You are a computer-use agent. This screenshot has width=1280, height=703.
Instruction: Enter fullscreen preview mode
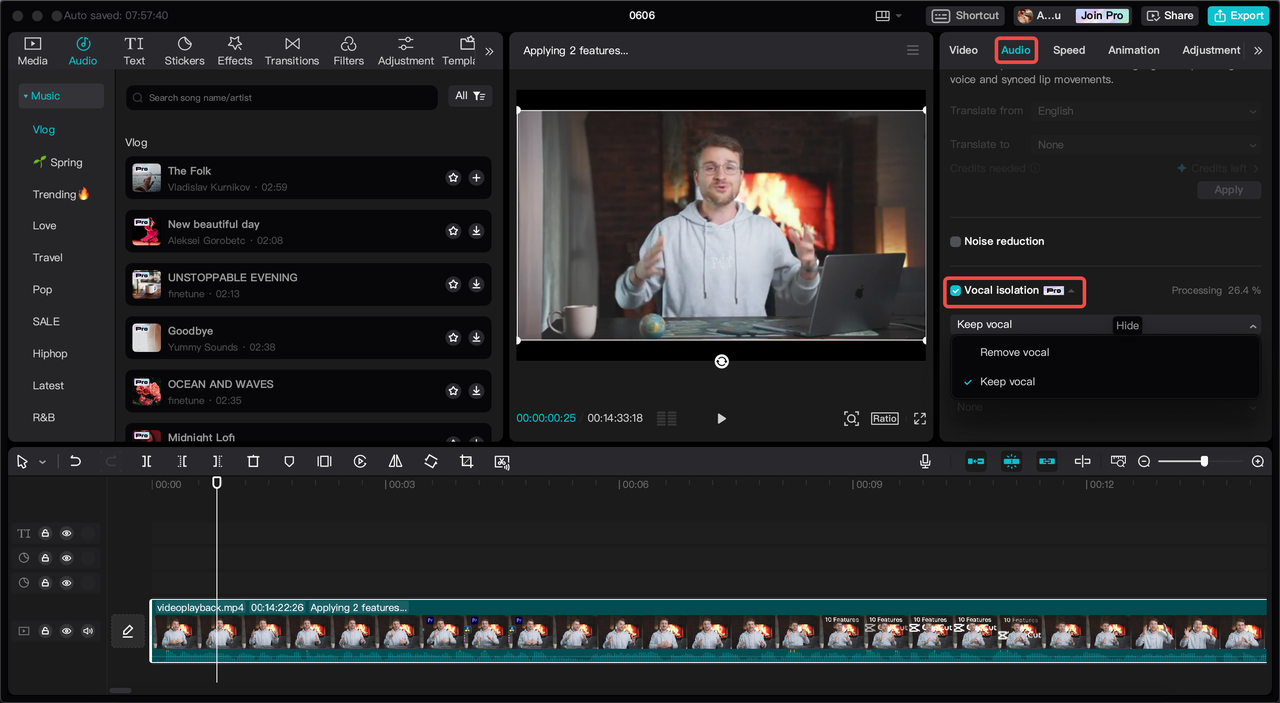[x=920, y=418]
